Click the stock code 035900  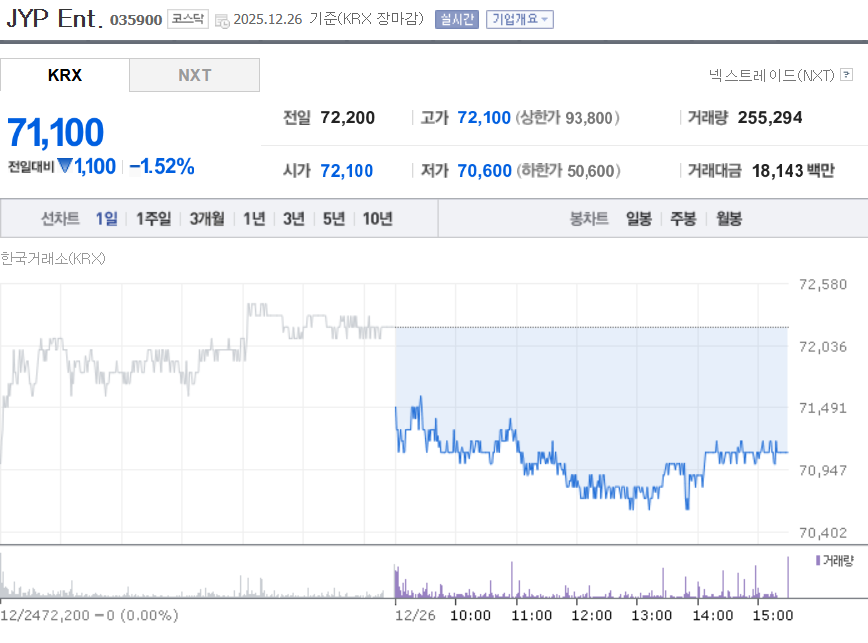[136, 20]
